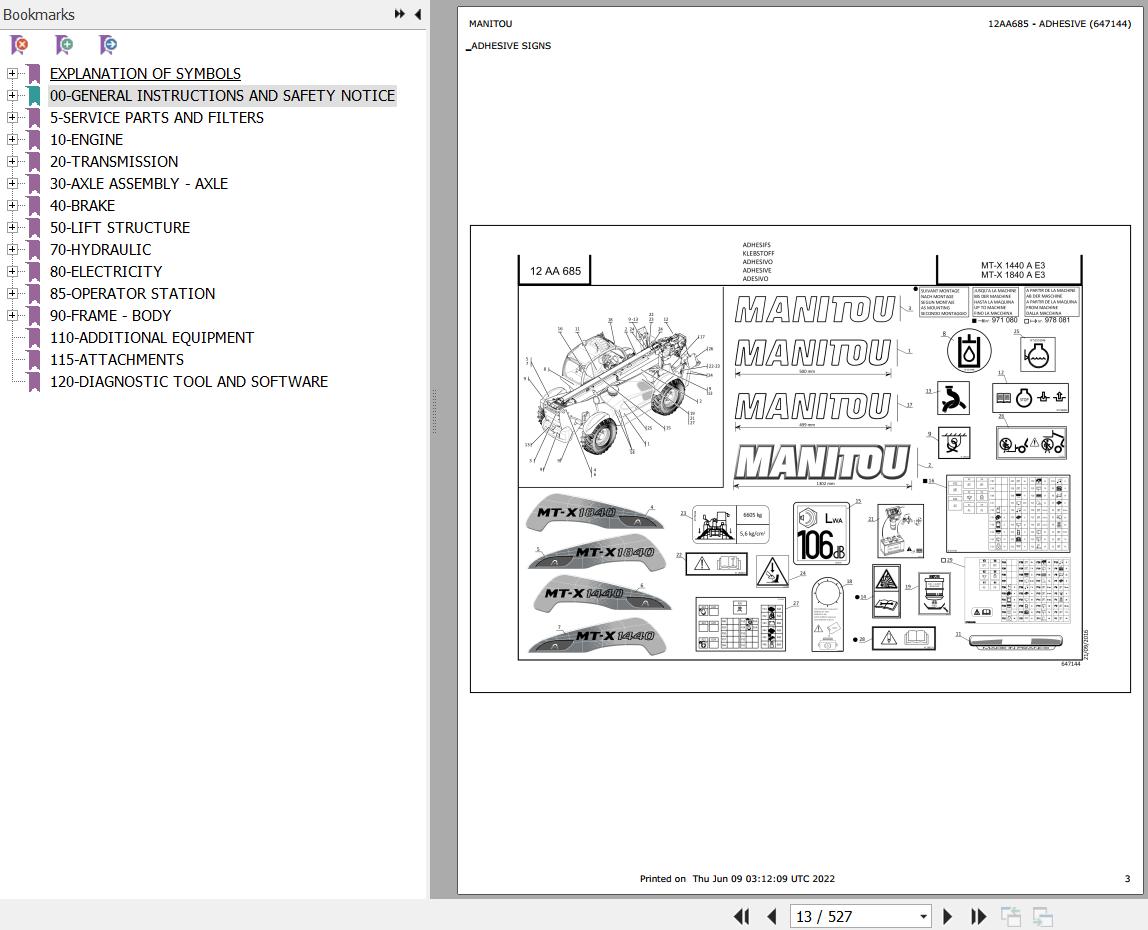Click the 106 dB noise level sticker
The image size is (1148, 930).
pos(821,534)
